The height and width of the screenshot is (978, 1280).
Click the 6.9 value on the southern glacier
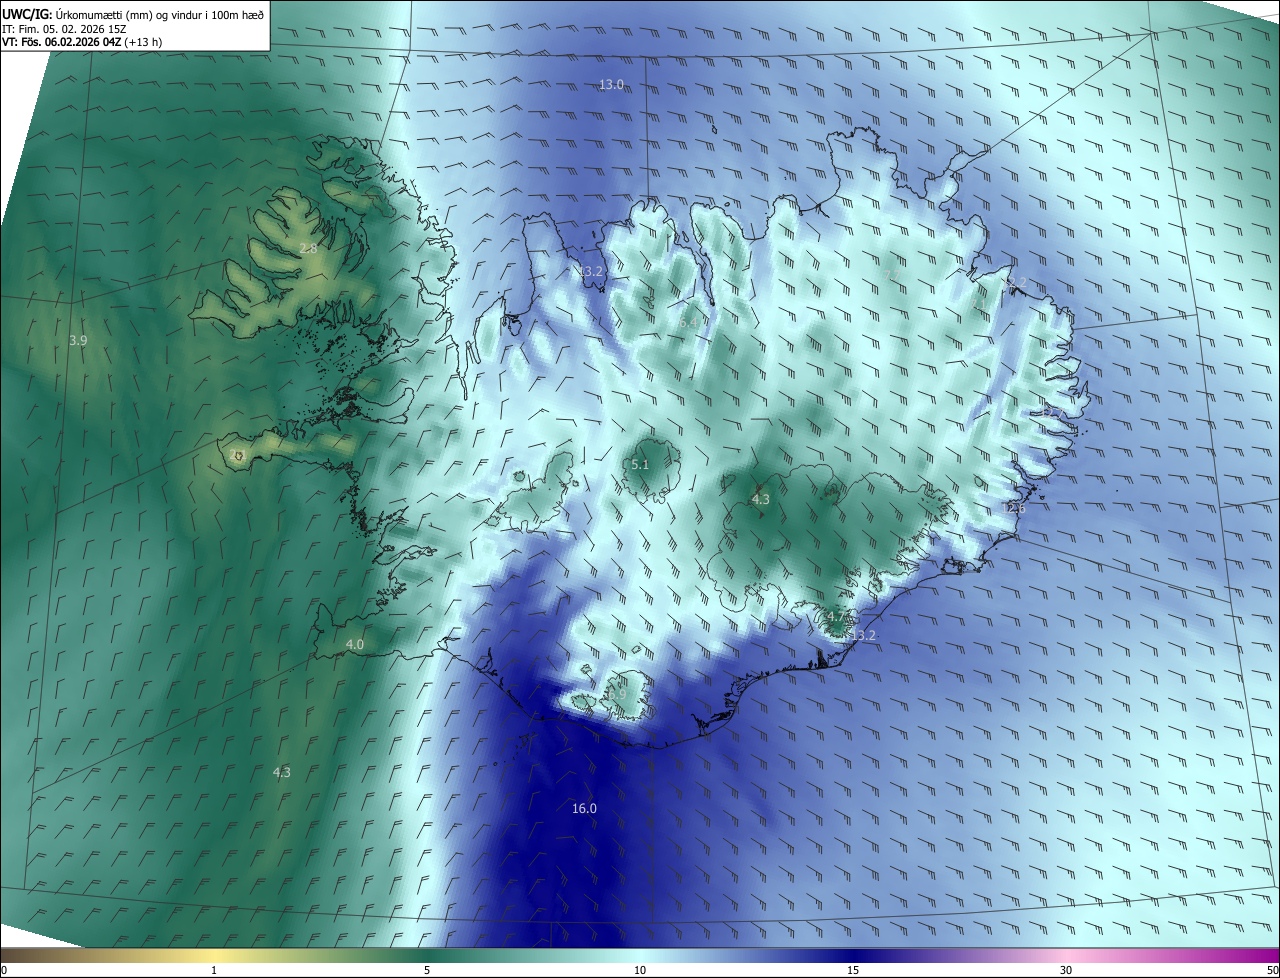coord(617,694)
